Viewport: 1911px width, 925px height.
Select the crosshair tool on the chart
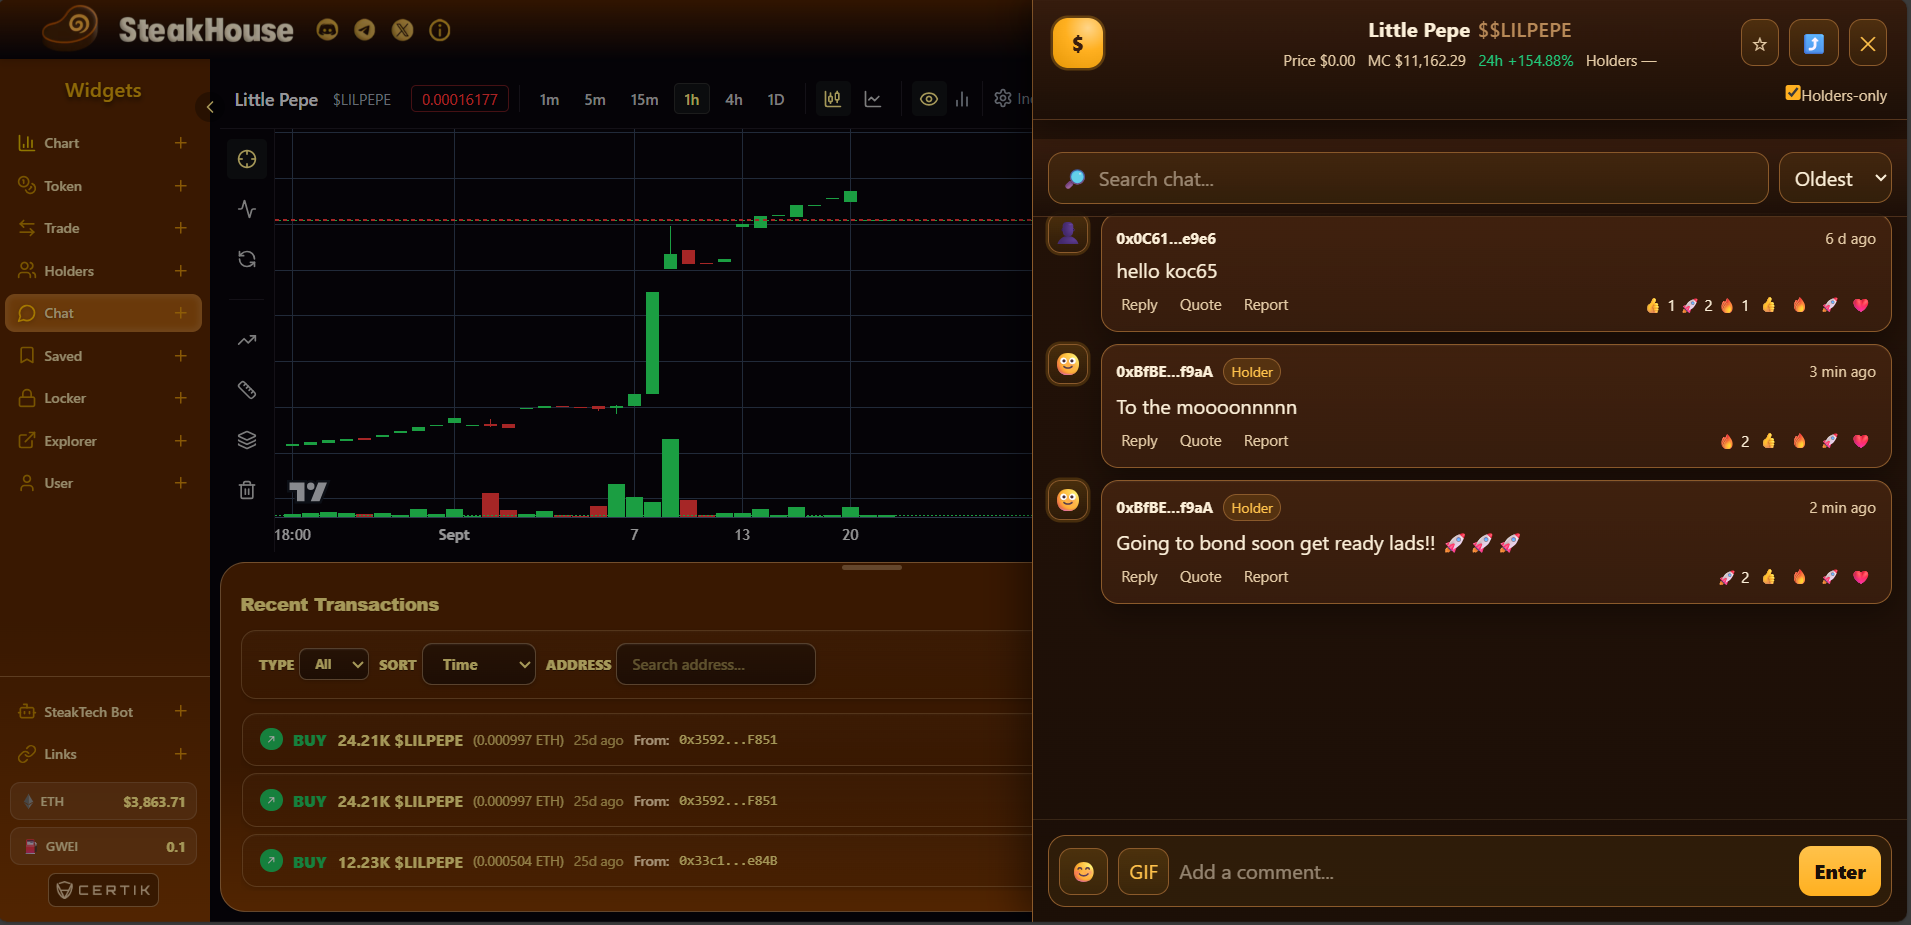[247, 160]
